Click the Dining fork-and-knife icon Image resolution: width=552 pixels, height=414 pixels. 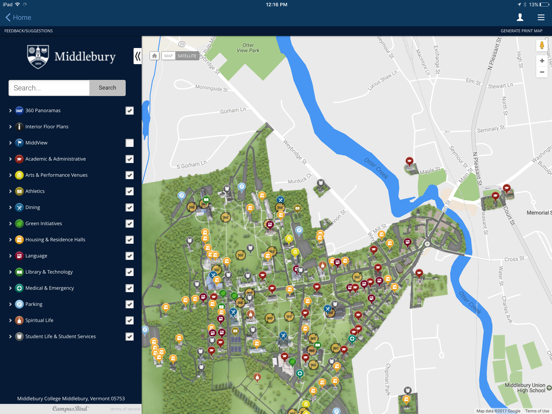[19, 208]
